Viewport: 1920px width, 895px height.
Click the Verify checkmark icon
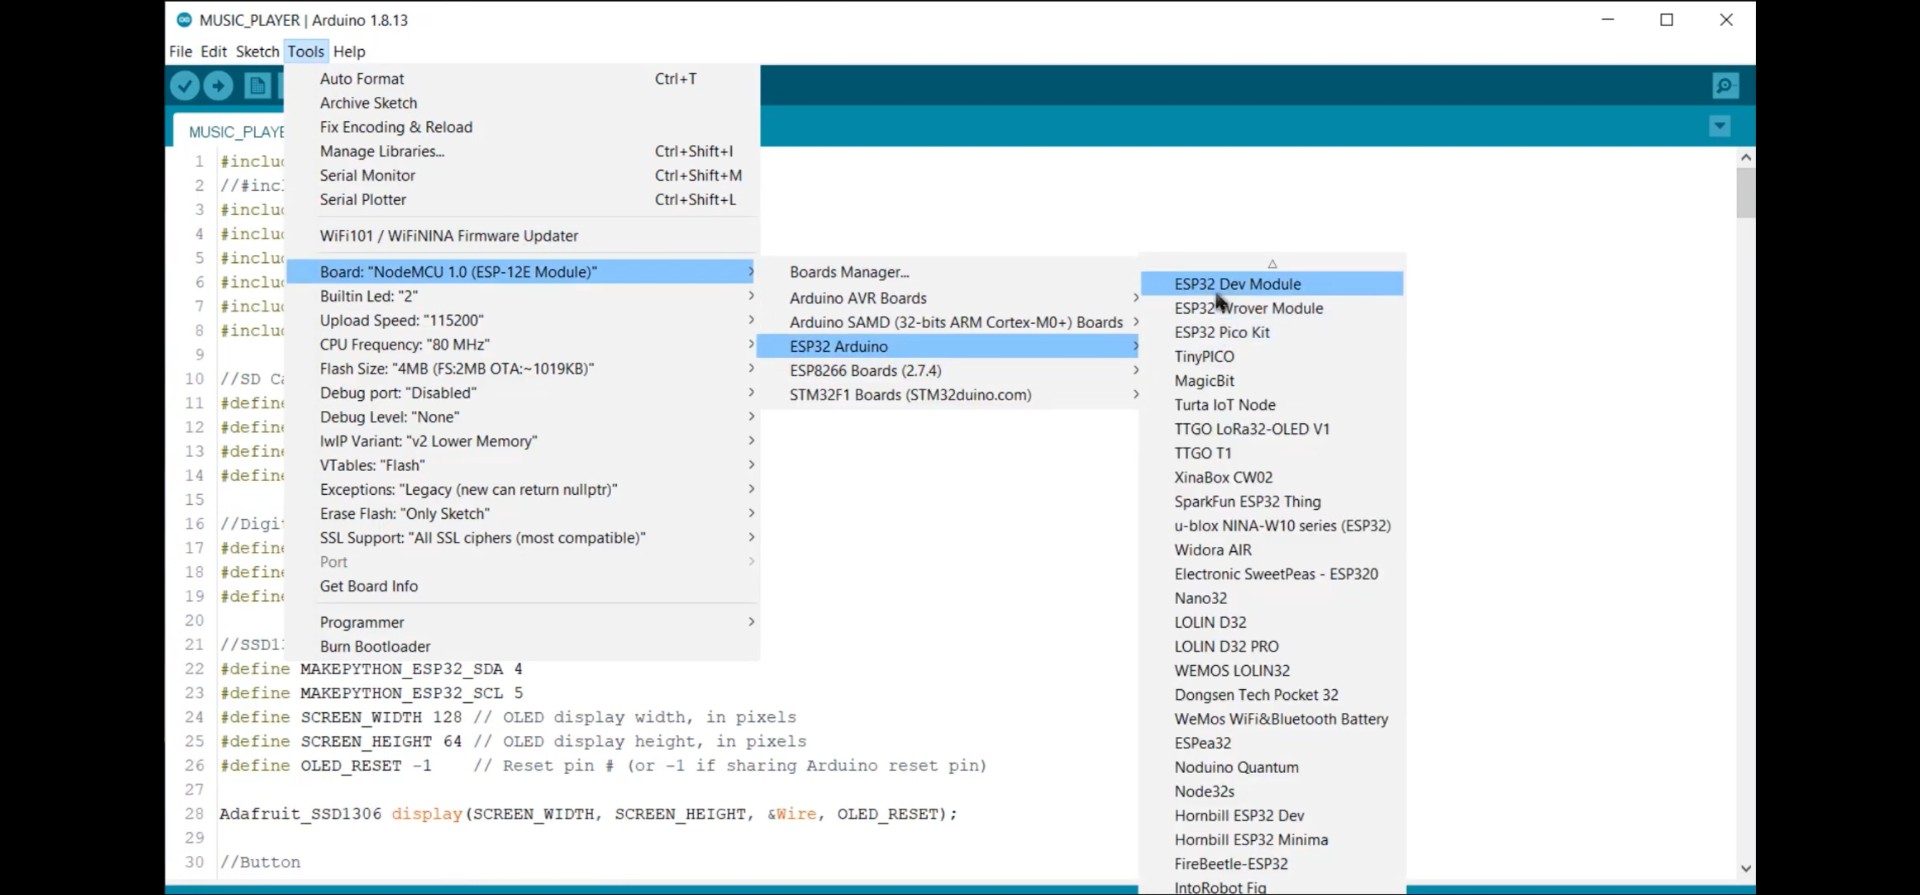(185, 86)
